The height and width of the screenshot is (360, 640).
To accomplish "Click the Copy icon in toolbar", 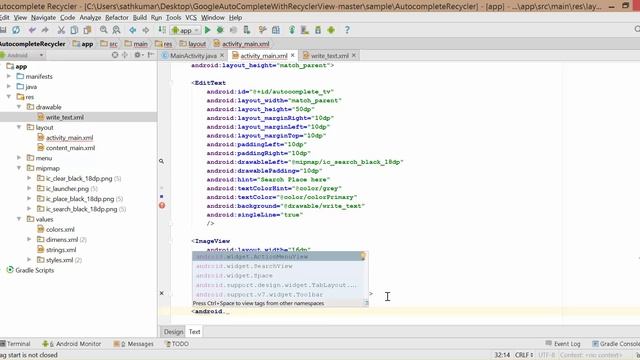I will (74, 30).
